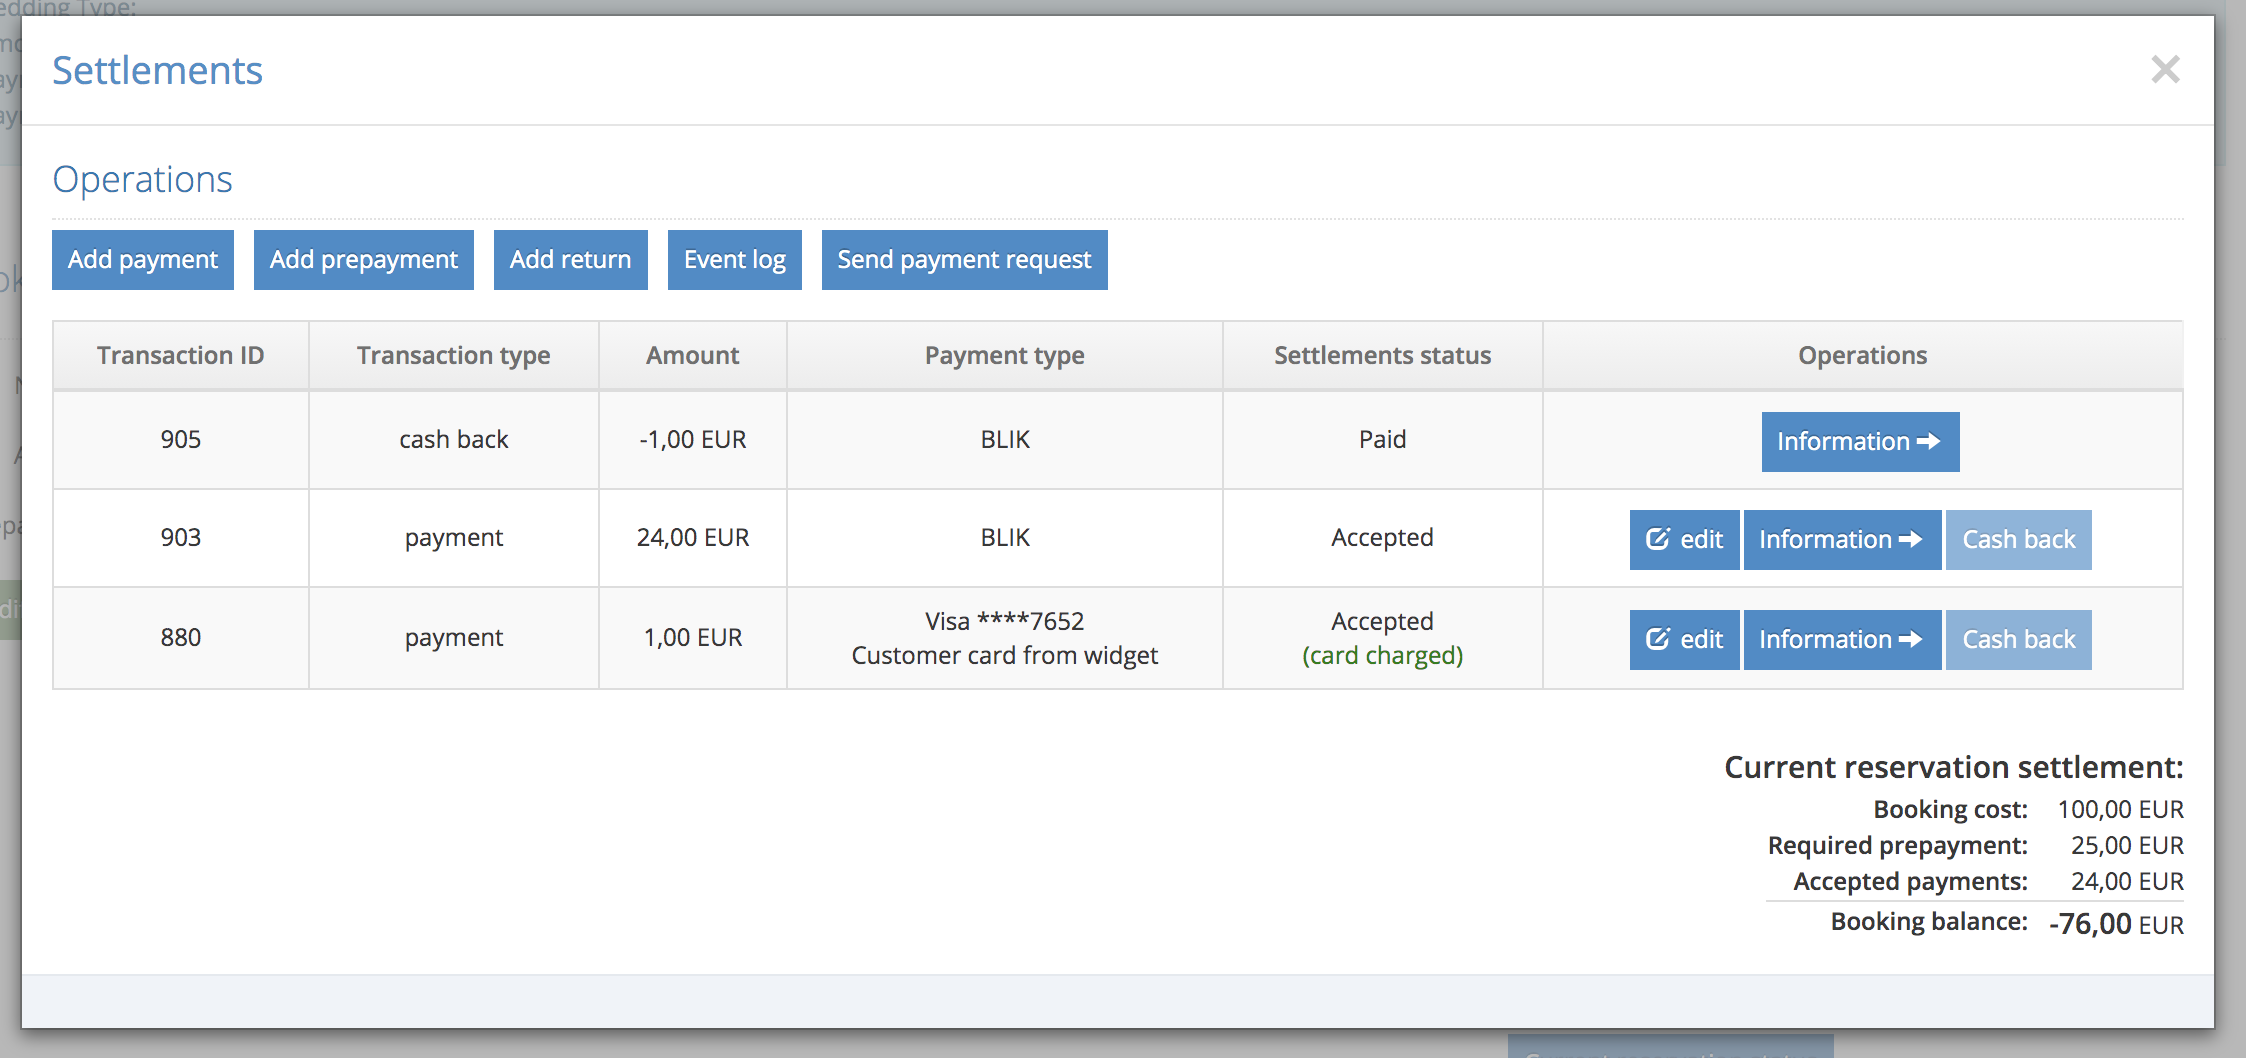
Task: Click Cash back for transaction 903
Action: click(x=2018, y=540)
